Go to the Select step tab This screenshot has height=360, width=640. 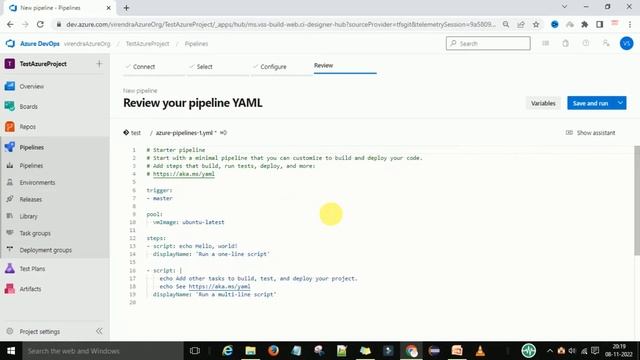pos(204,67)
